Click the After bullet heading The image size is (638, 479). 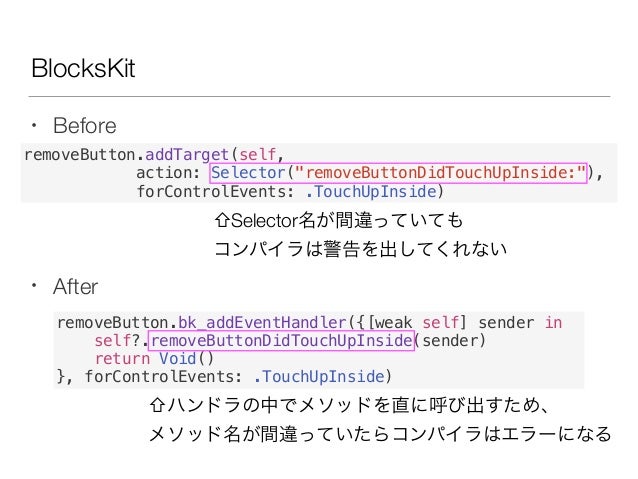(x=75, y=287)
